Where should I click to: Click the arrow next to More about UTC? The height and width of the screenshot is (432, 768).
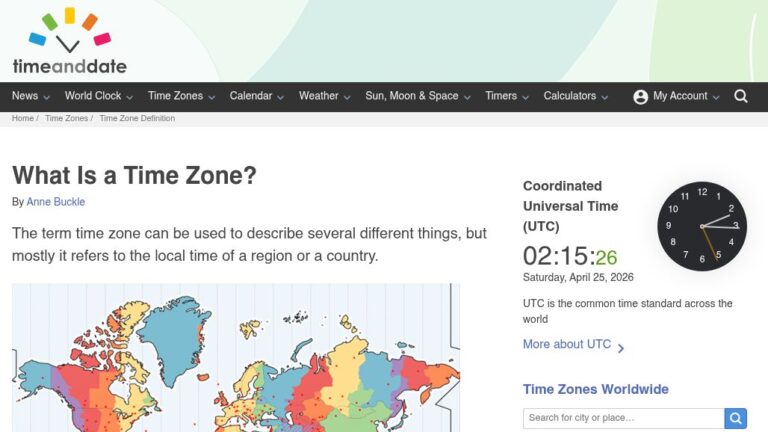click(621, 348)
